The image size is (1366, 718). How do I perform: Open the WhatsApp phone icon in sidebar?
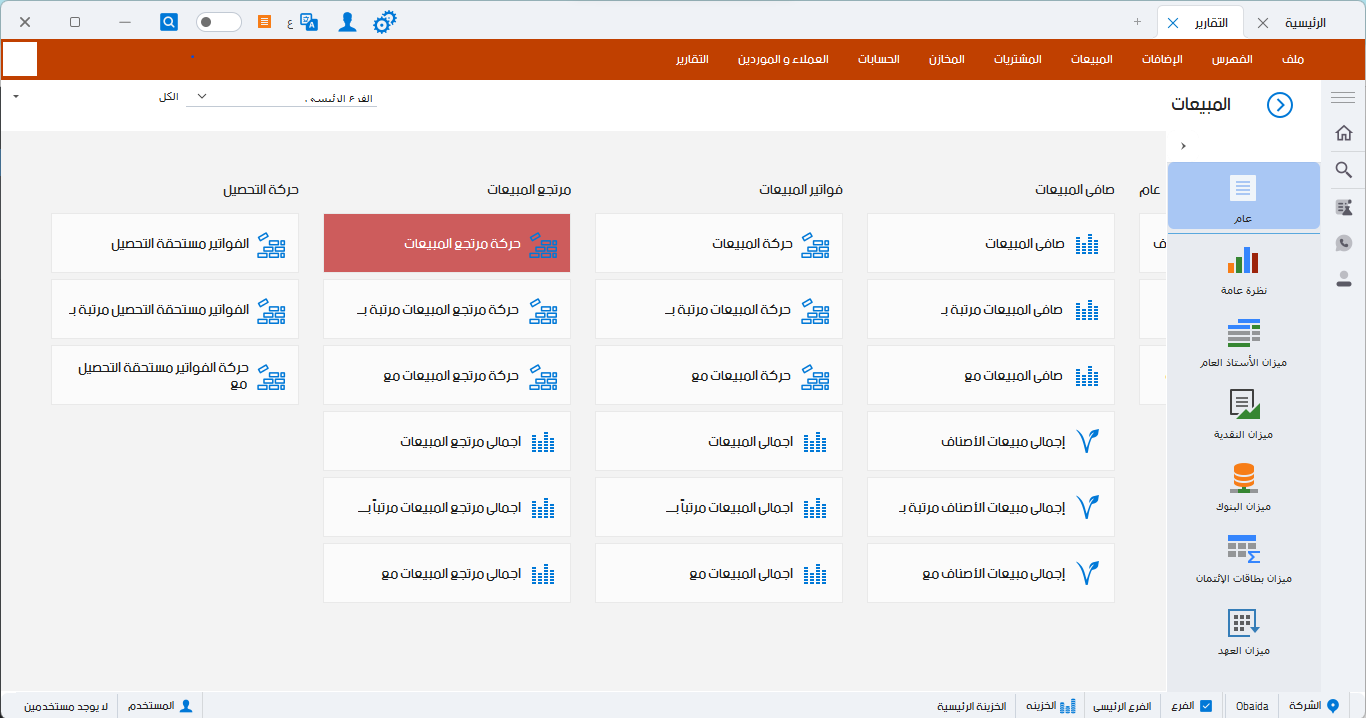[x=1343, y=243]
